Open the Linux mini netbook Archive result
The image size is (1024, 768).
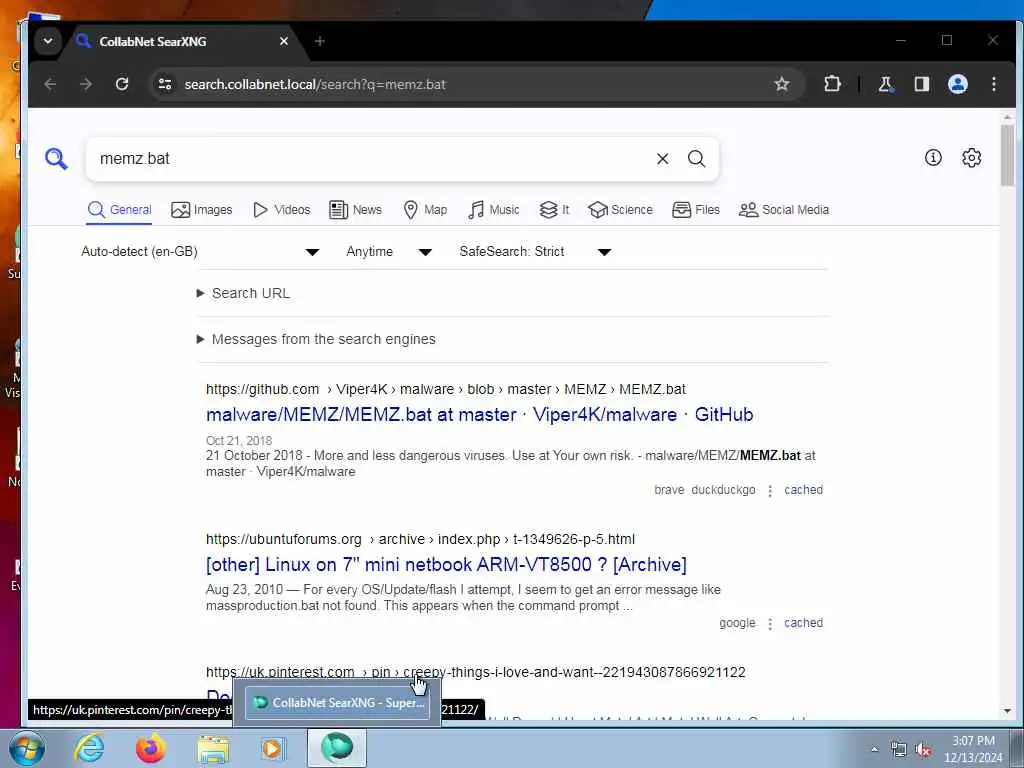pos(446,565)
